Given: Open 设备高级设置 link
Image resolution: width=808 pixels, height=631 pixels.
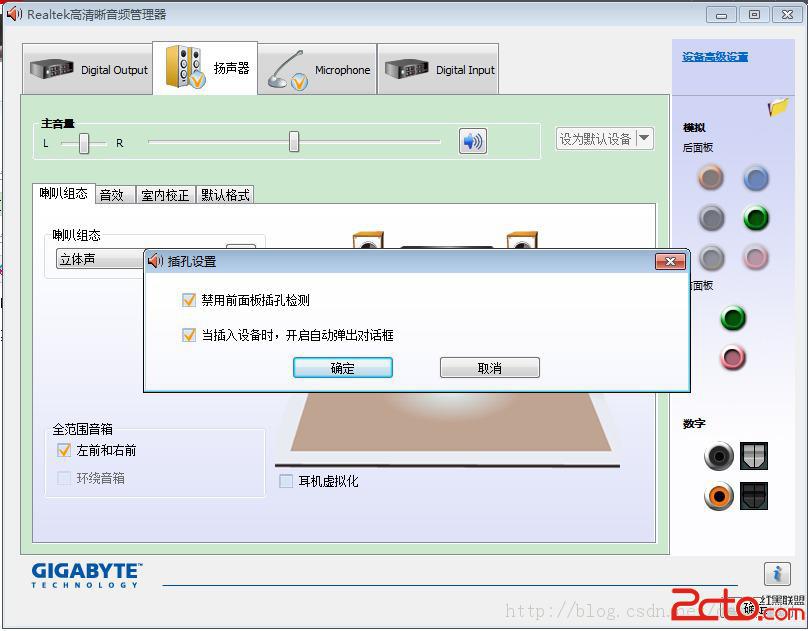Looking at the screenshot, I should pyautogui.click(x=715, y=57).
